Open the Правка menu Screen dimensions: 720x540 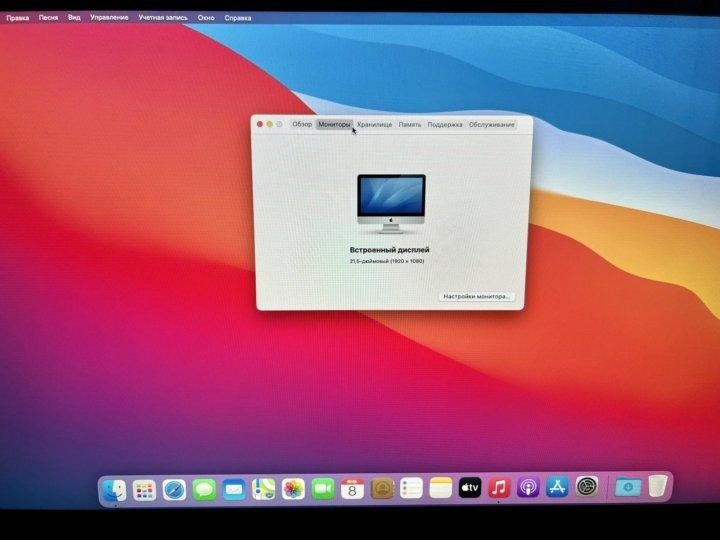[x=17, y=18]
